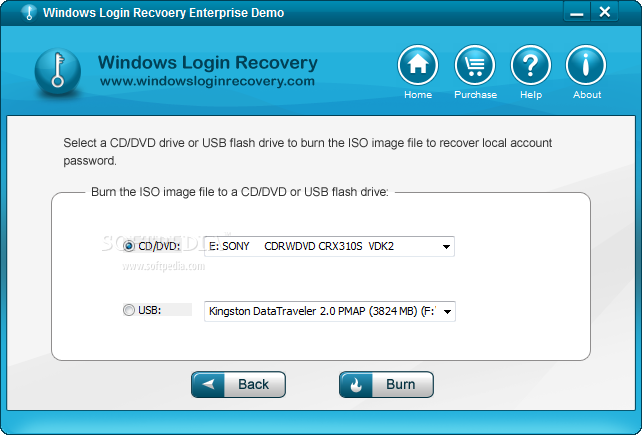Click the Home label
Image resolution: width=642 pixels, height=435 pixels.
click(x=418, y=95)
